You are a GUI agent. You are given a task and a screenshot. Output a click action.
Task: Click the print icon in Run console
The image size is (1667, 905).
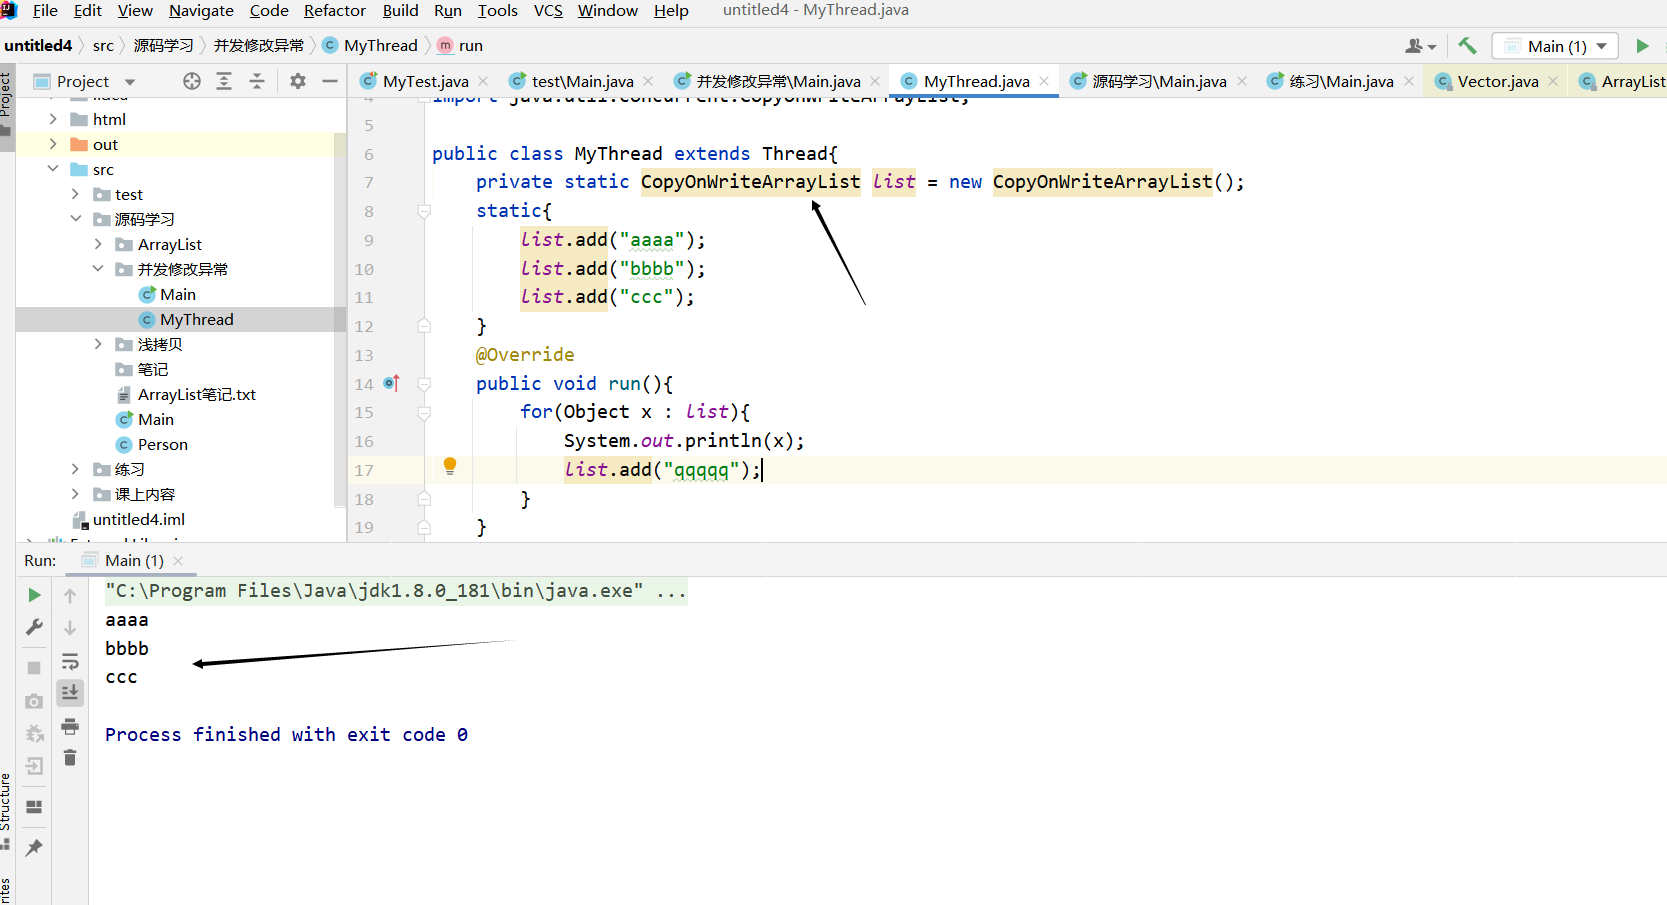(70, 726)
